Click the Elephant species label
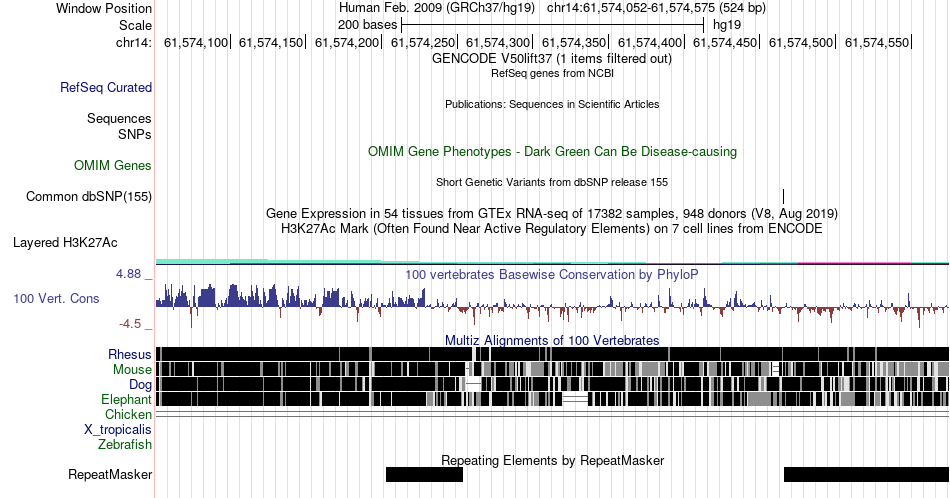The height and width of the screenshot is (498, 950). pyautogui.click(x=126, y=400)
